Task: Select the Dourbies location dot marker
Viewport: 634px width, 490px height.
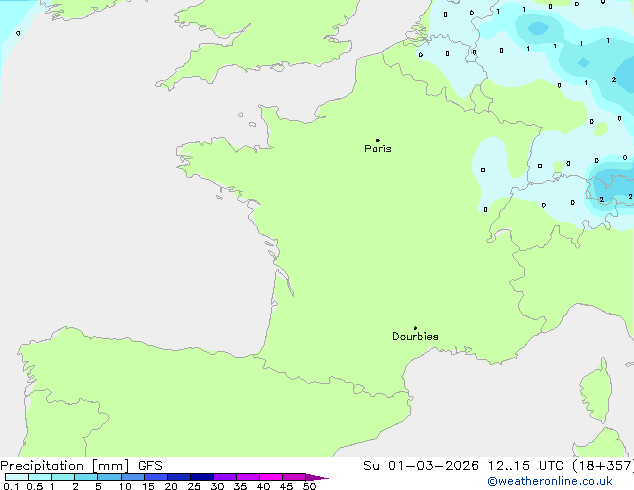Action: (x=415, y=328)
